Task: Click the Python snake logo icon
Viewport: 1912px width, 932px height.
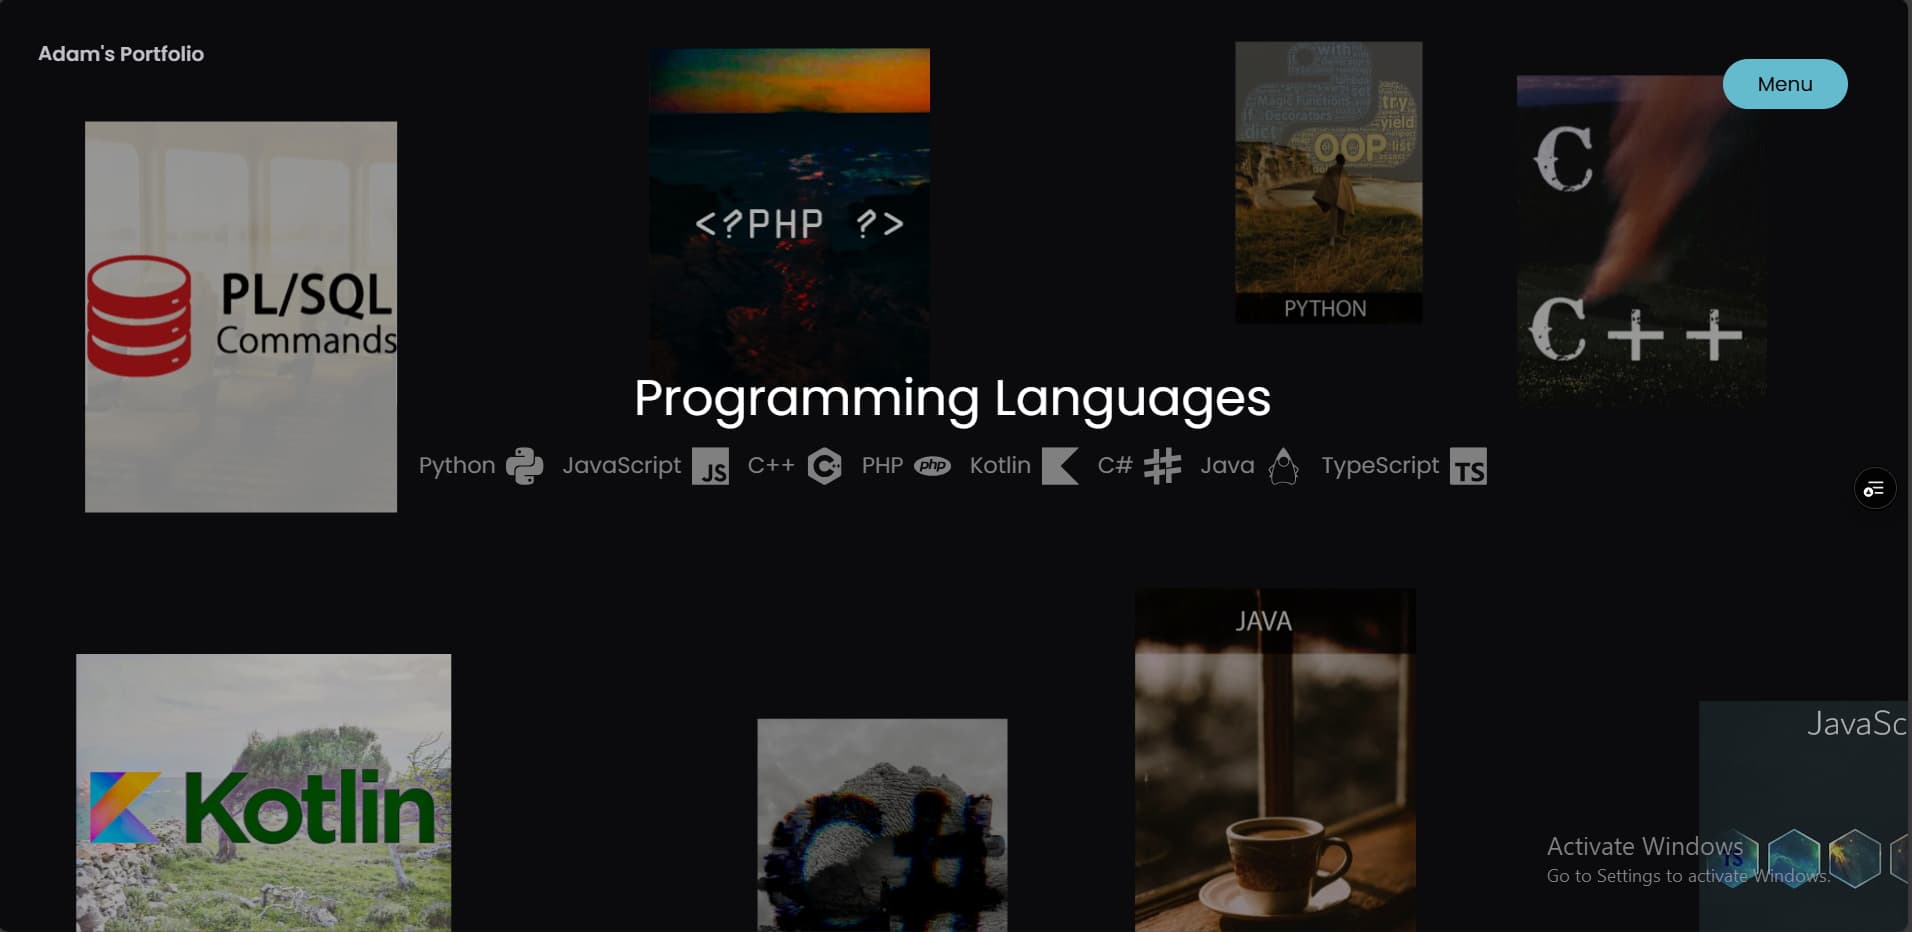Action: click(x=524, y=466)
